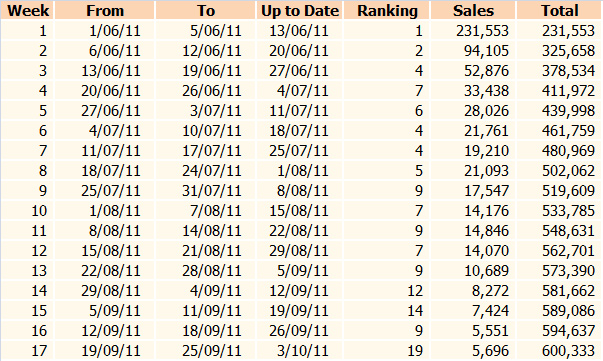The height and width of the screenshot is (361, 603).
Task: Click the Total column header
Action: click(560, 10)
